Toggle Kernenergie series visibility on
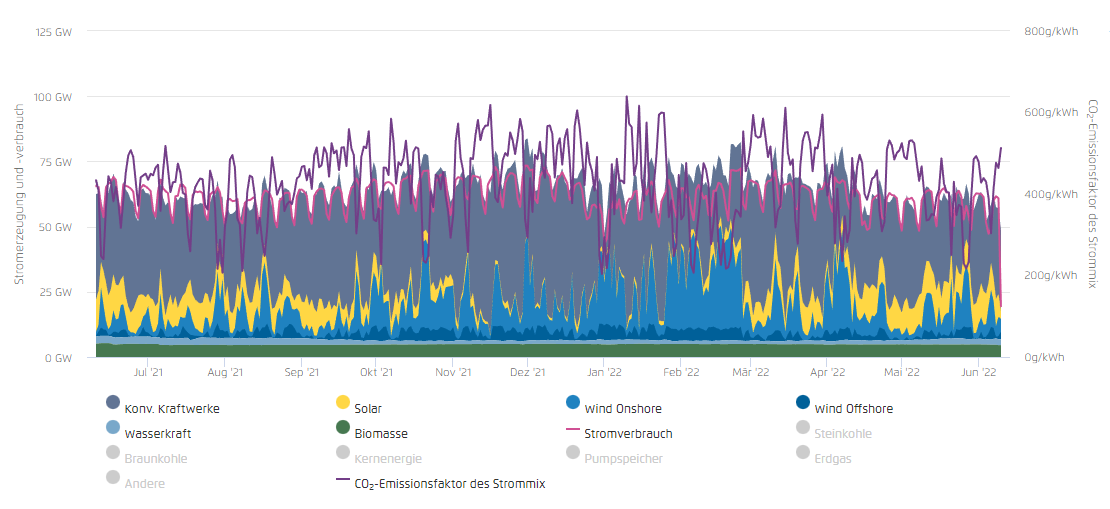Screen dimensions: 1110x509 click(x=388, y=459)
